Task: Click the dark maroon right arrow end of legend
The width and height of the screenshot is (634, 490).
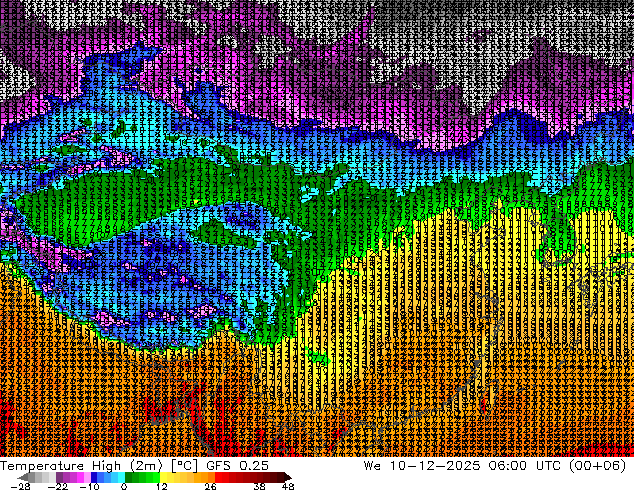Action: (287, 477)
